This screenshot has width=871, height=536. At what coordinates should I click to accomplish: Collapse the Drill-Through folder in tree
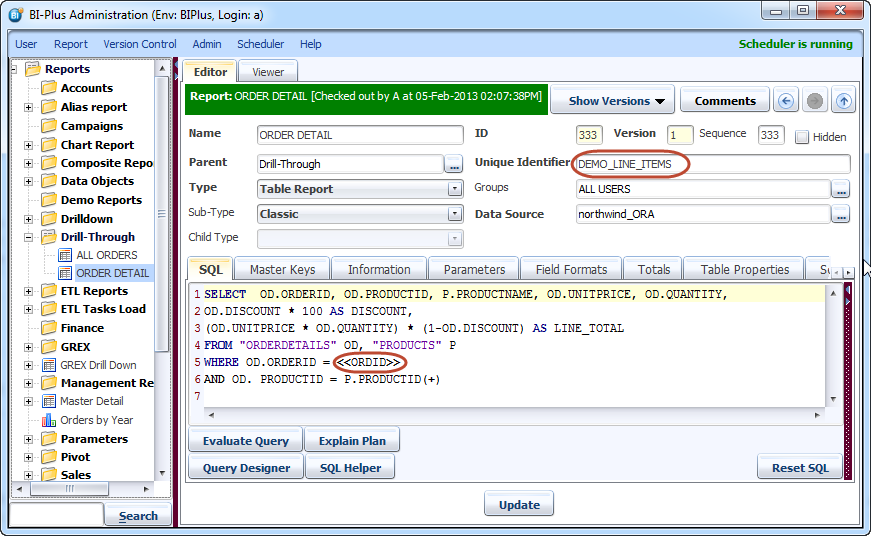(x=28, y=238)
